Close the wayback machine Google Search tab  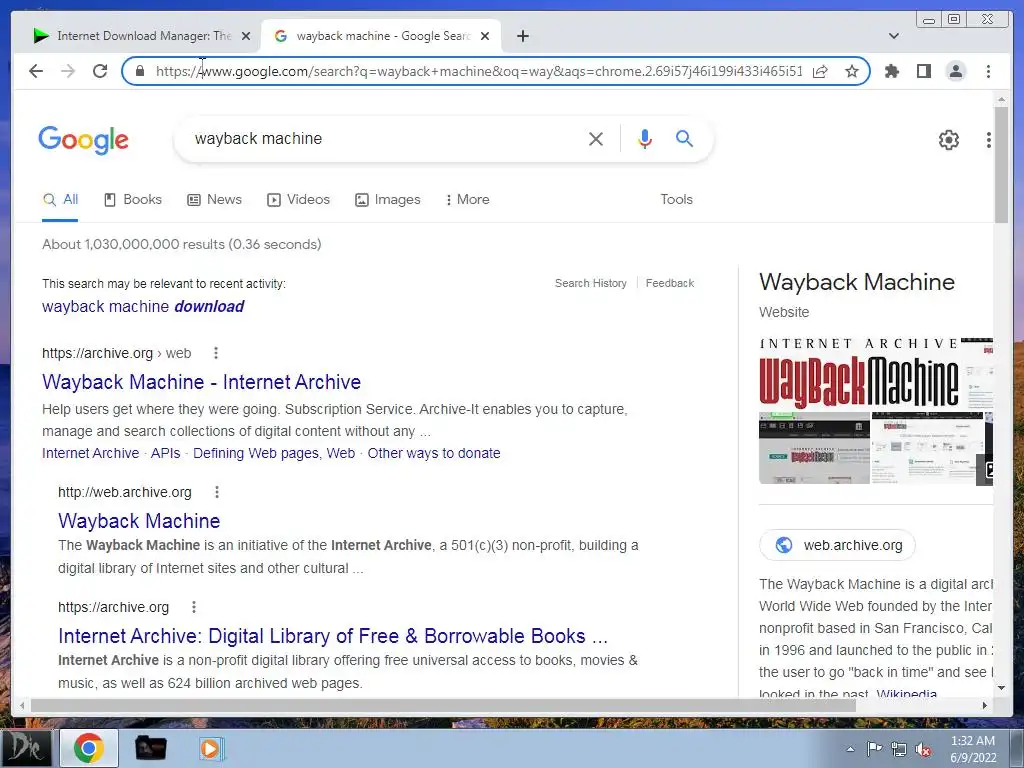485,36
